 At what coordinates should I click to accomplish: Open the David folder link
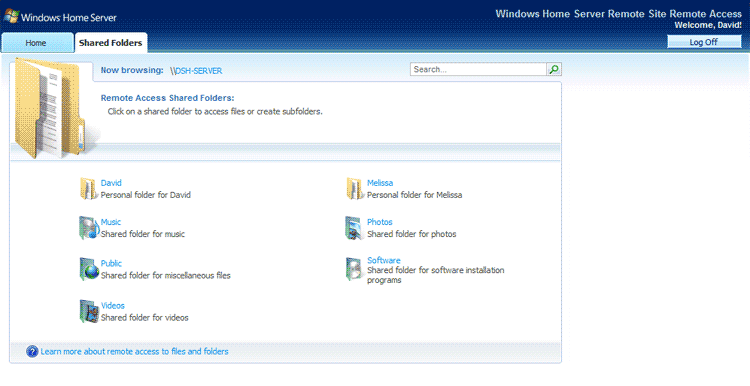111,183
